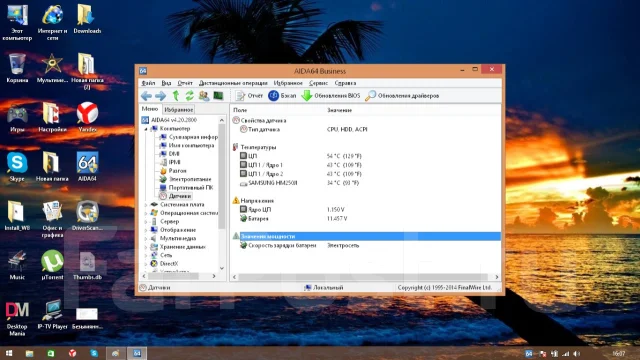Select the ЦП 1 / Ядро 1 row
This screenshot has width=640, height=360.
click(366, 165)
